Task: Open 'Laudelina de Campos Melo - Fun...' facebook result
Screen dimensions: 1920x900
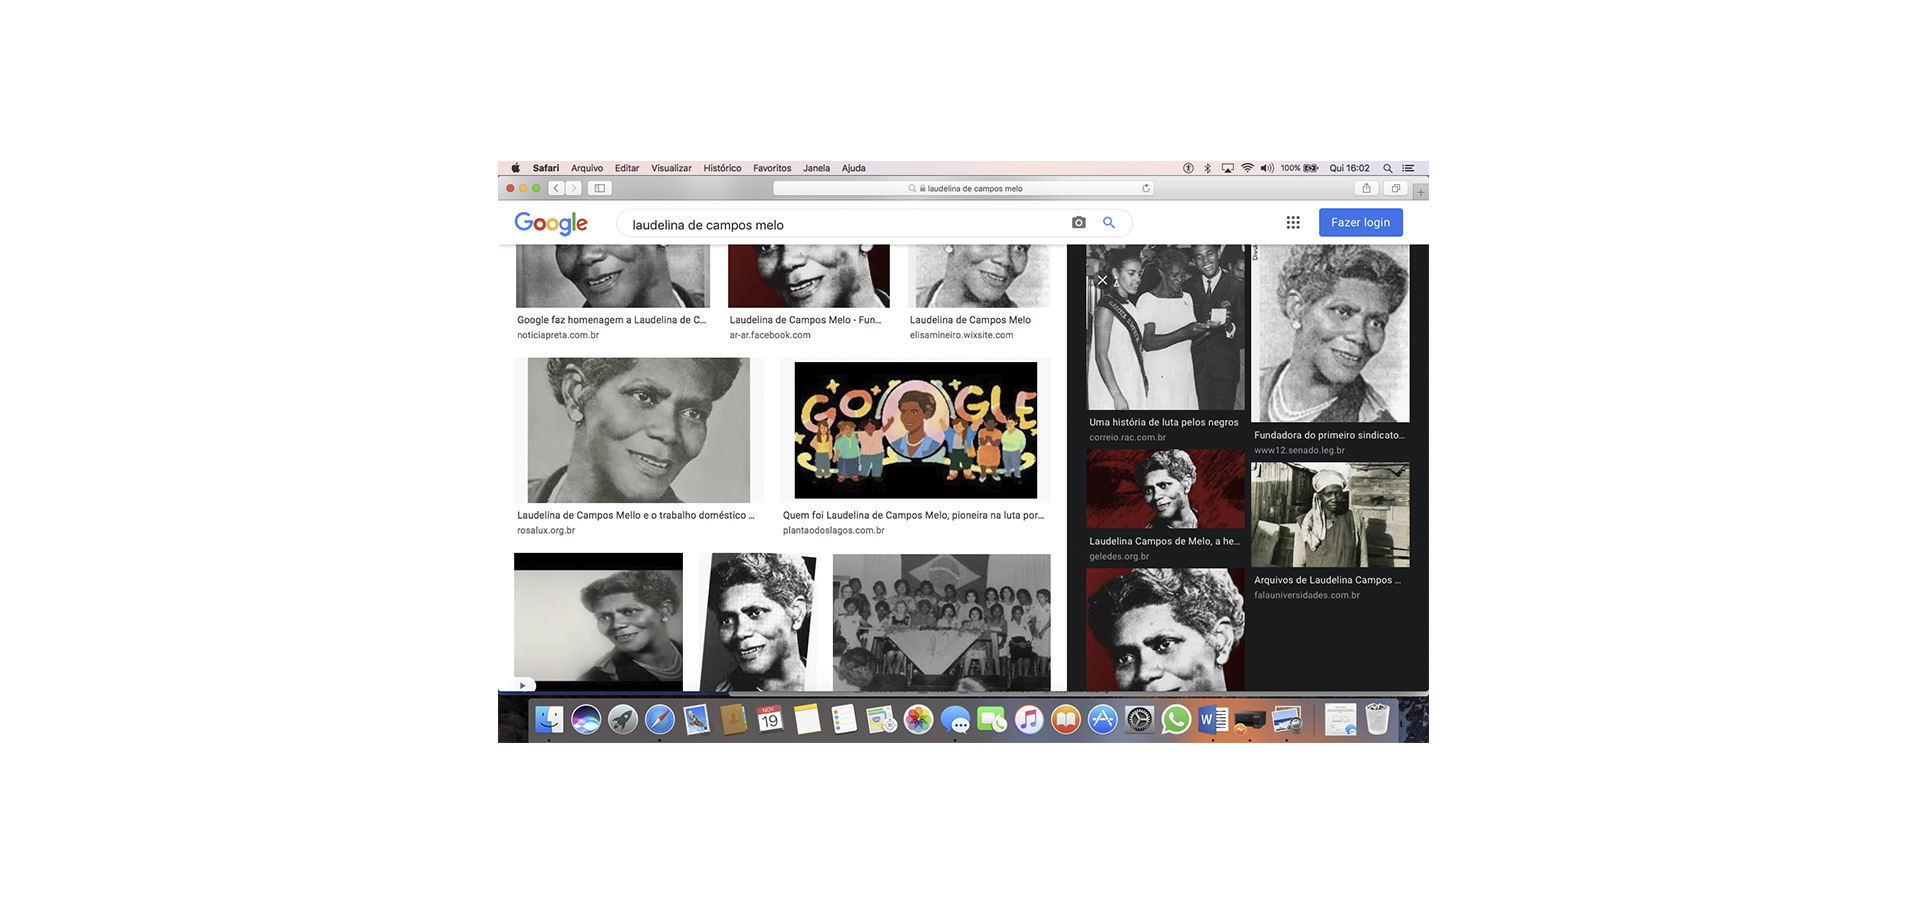Action: point(805,320)
